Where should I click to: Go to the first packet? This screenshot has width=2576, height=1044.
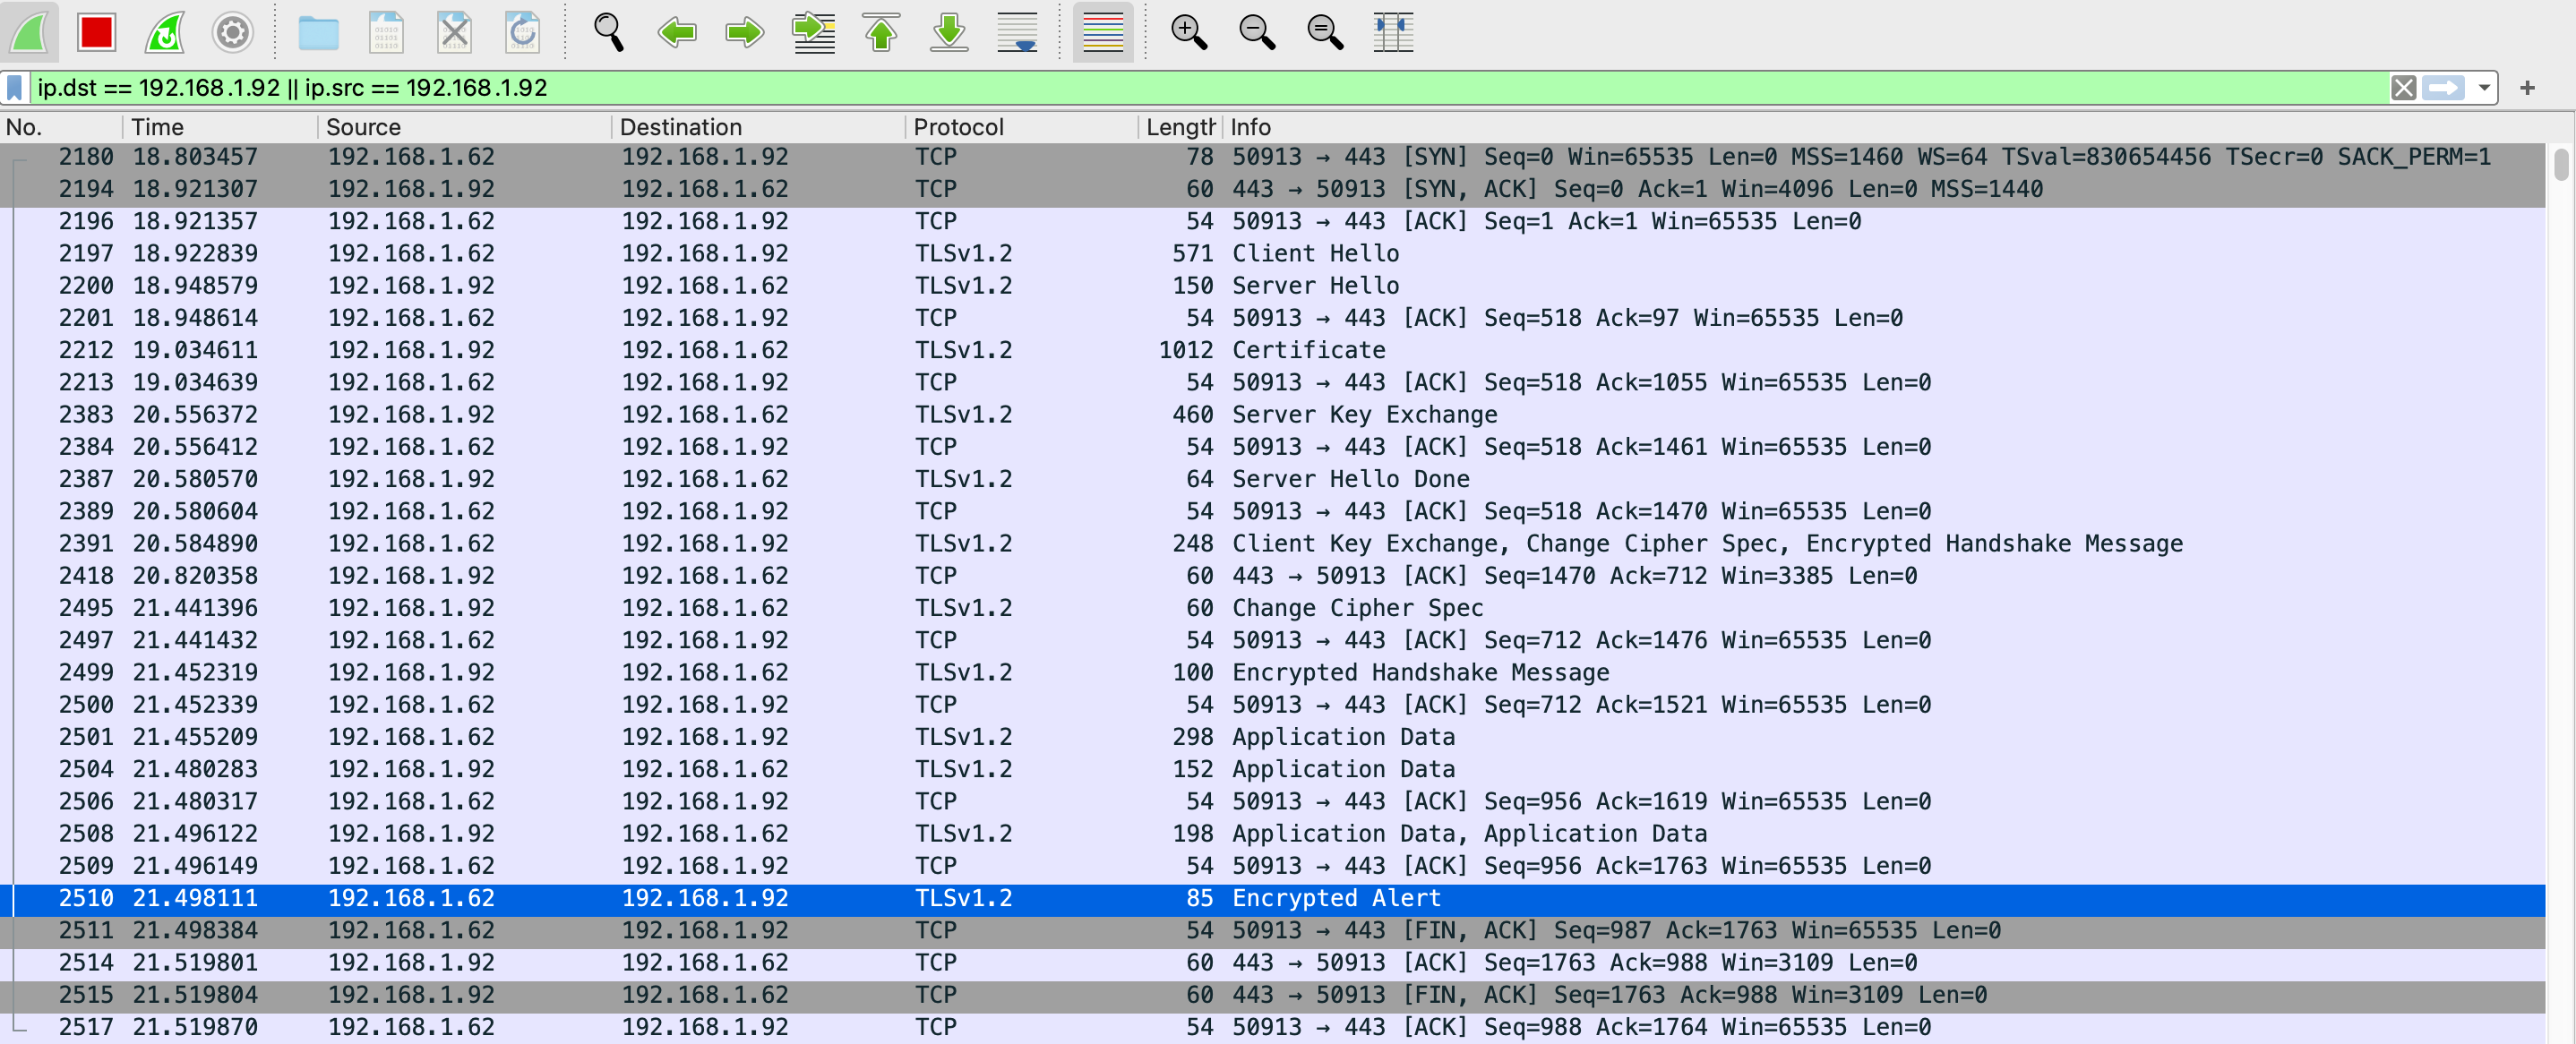(881, 33)
